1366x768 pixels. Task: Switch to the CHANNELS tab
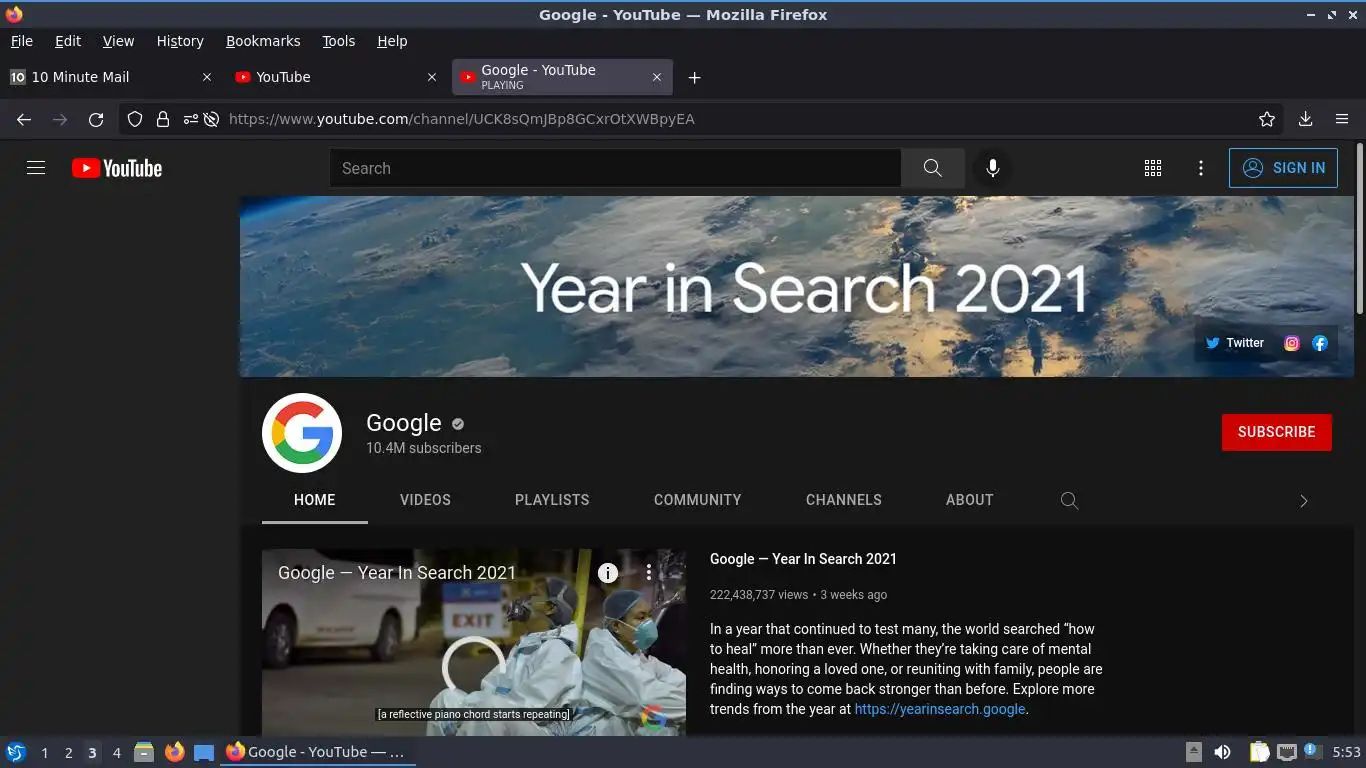[x=844, y=500]
